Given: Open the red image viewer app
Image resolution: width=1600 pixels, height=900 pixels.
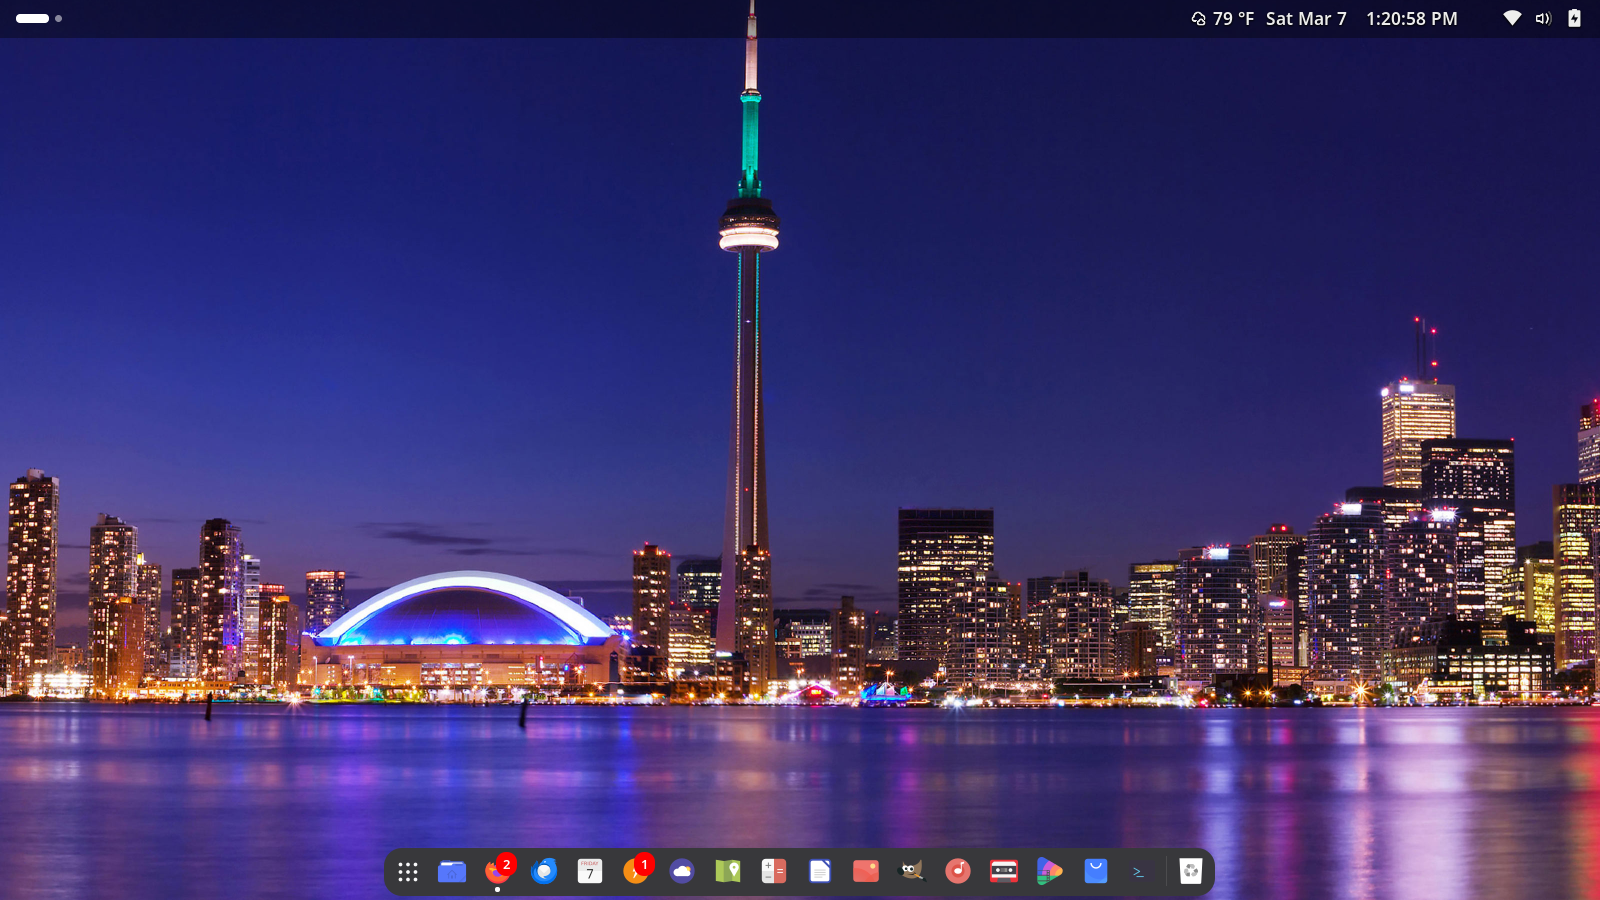Looking at the screenshot, I should [866, 872].
